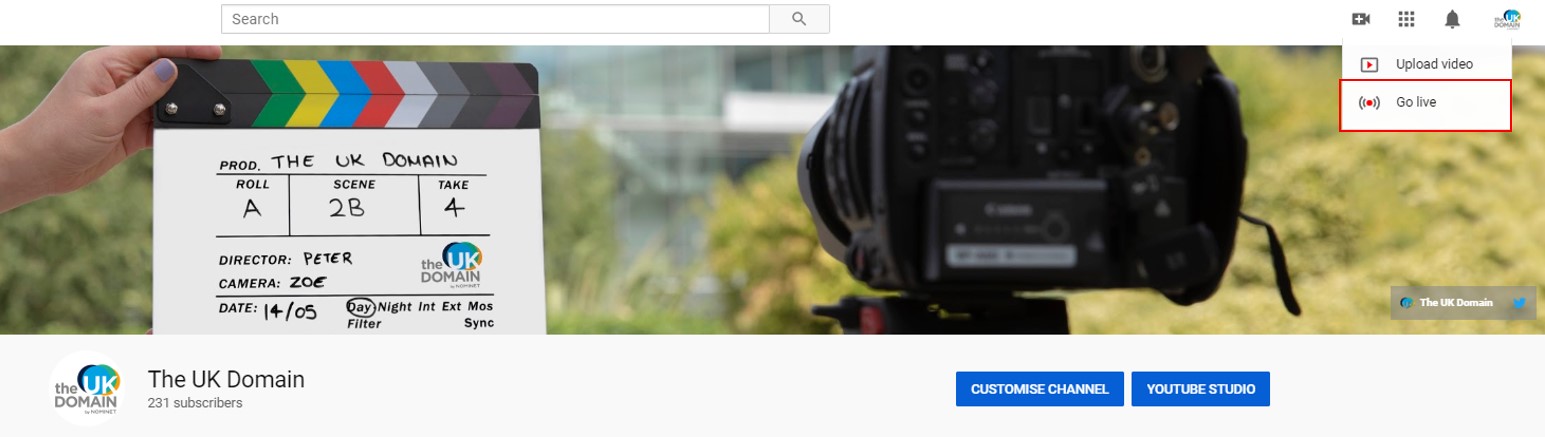Open the notifications bell
The height and width of the screenshot is (437, 1545).
[x=1452, y=19]
